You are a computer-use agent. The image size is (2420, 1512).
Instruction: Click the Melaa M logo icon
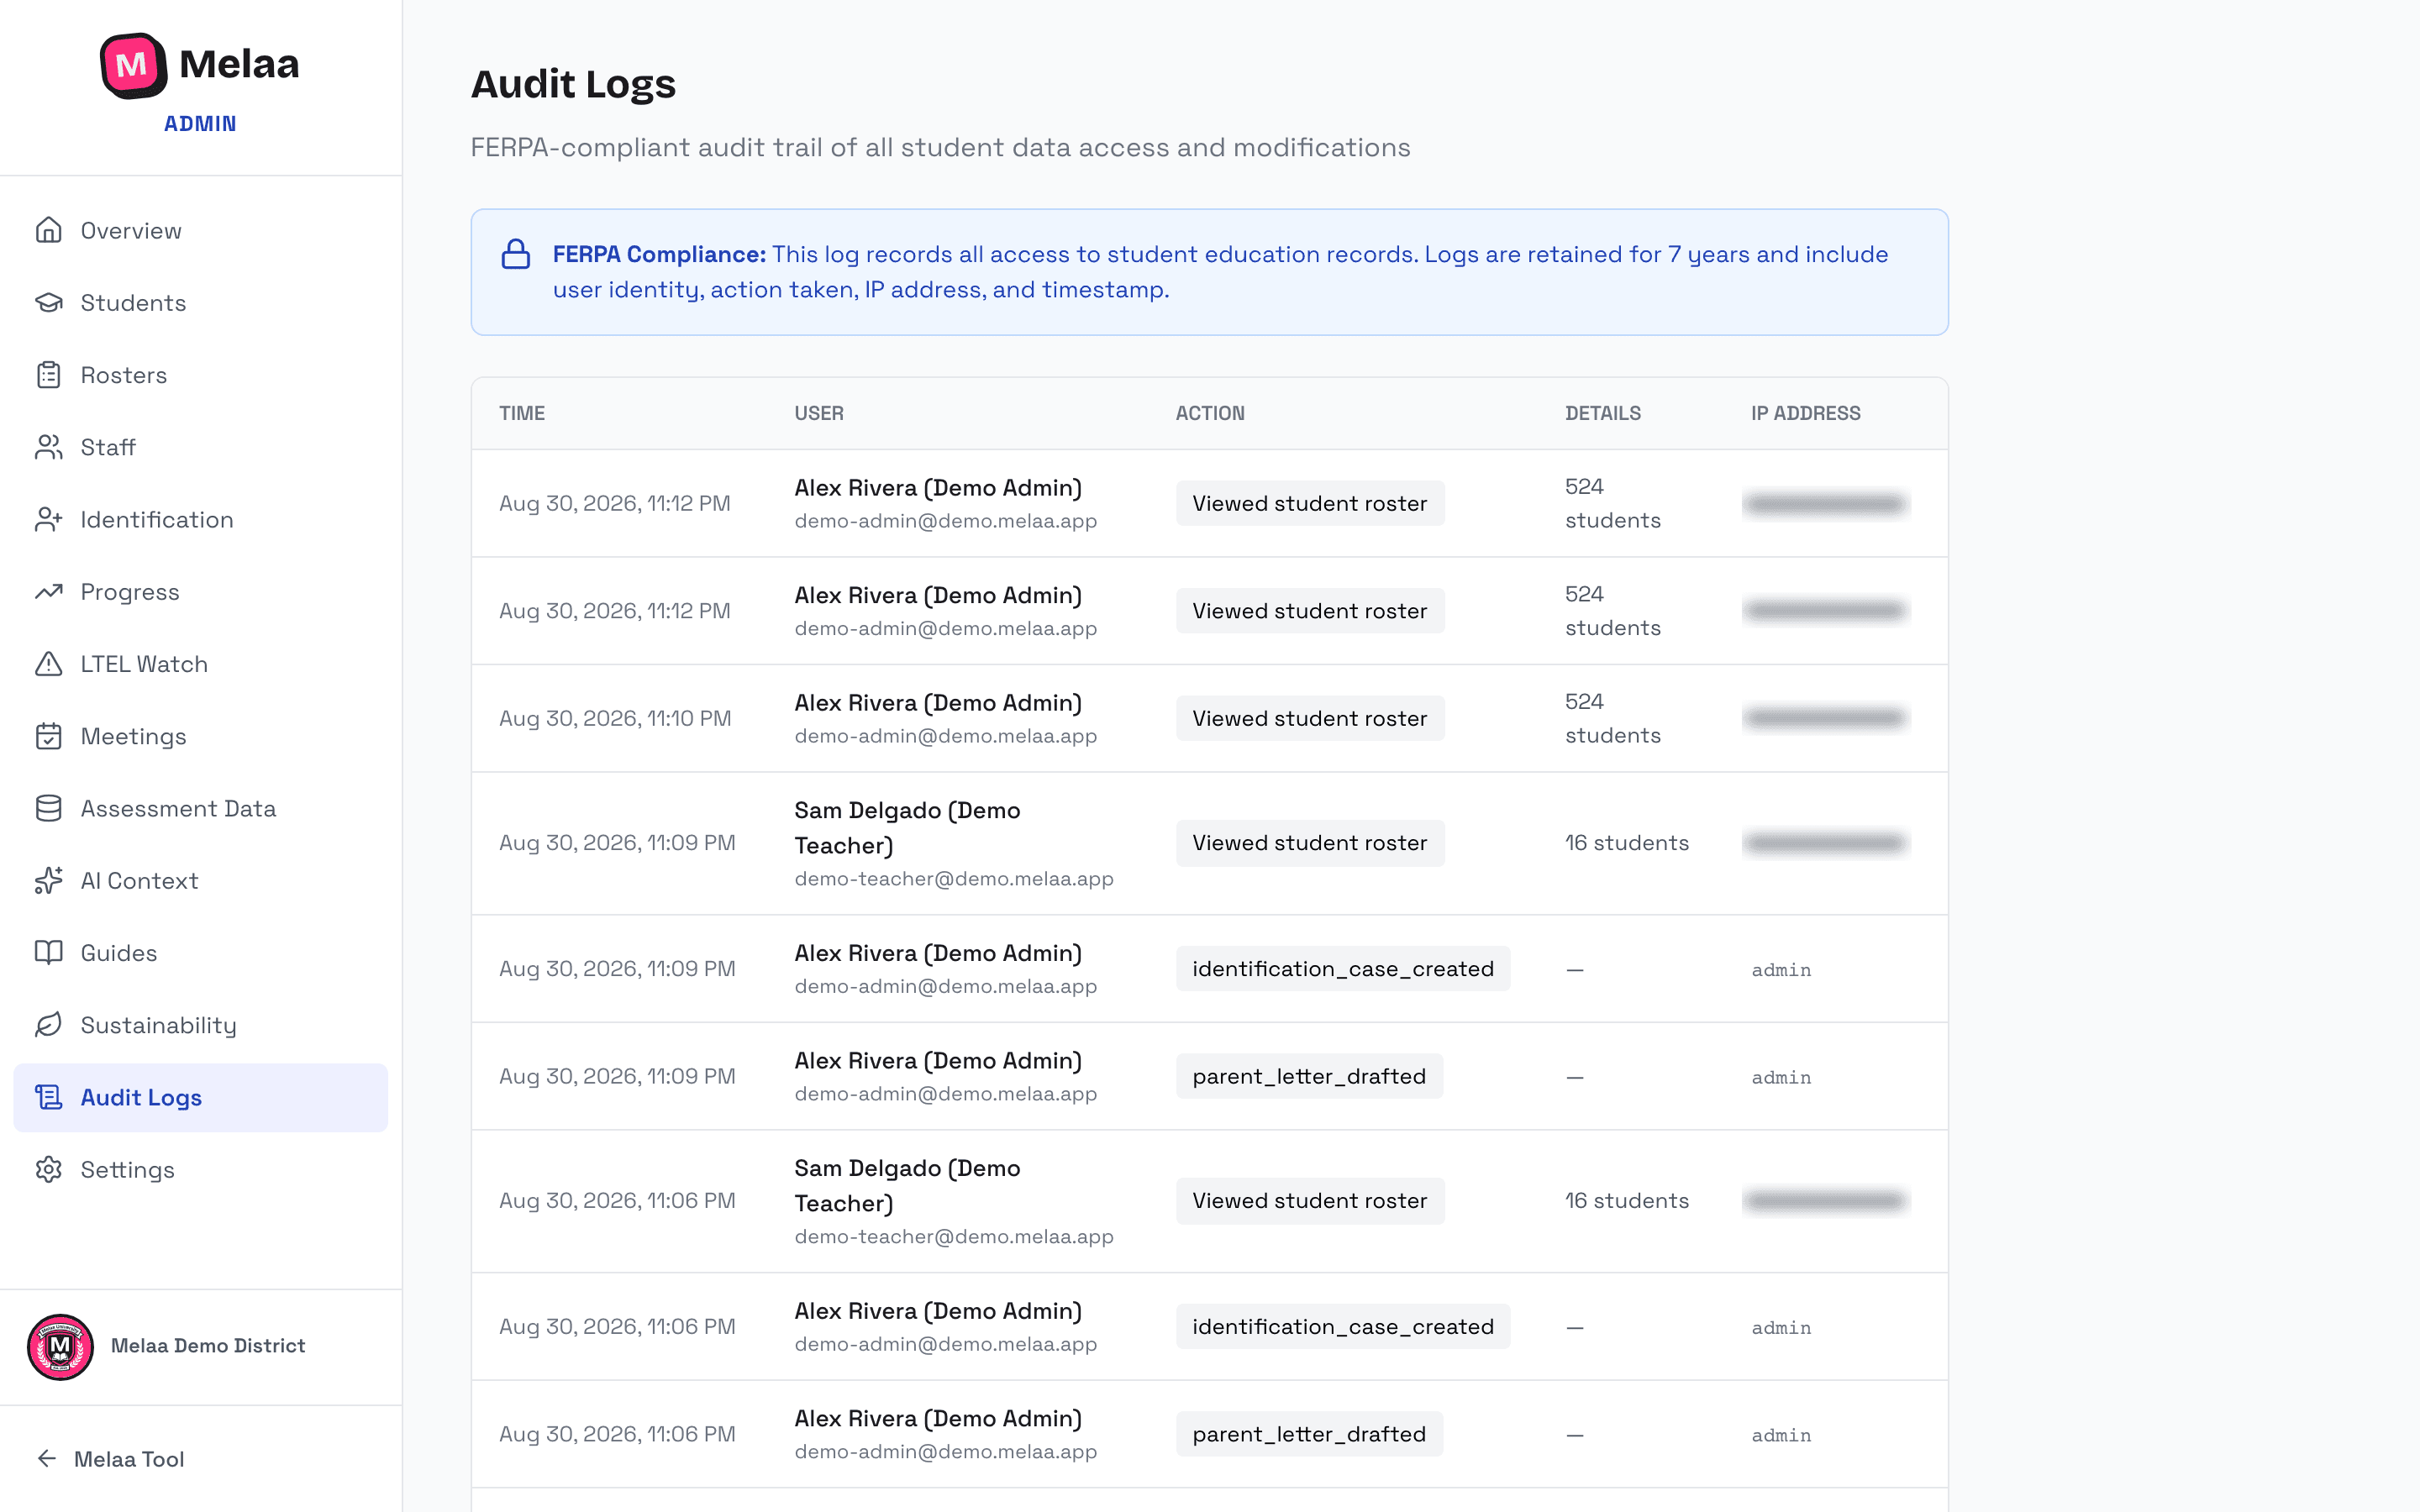coord(133,65)
